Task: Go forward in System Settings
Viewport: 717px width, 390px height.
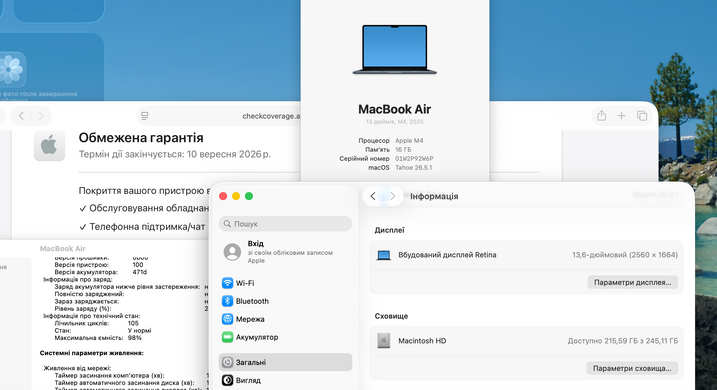Action: pyautogui.click(x=392, y=196)
